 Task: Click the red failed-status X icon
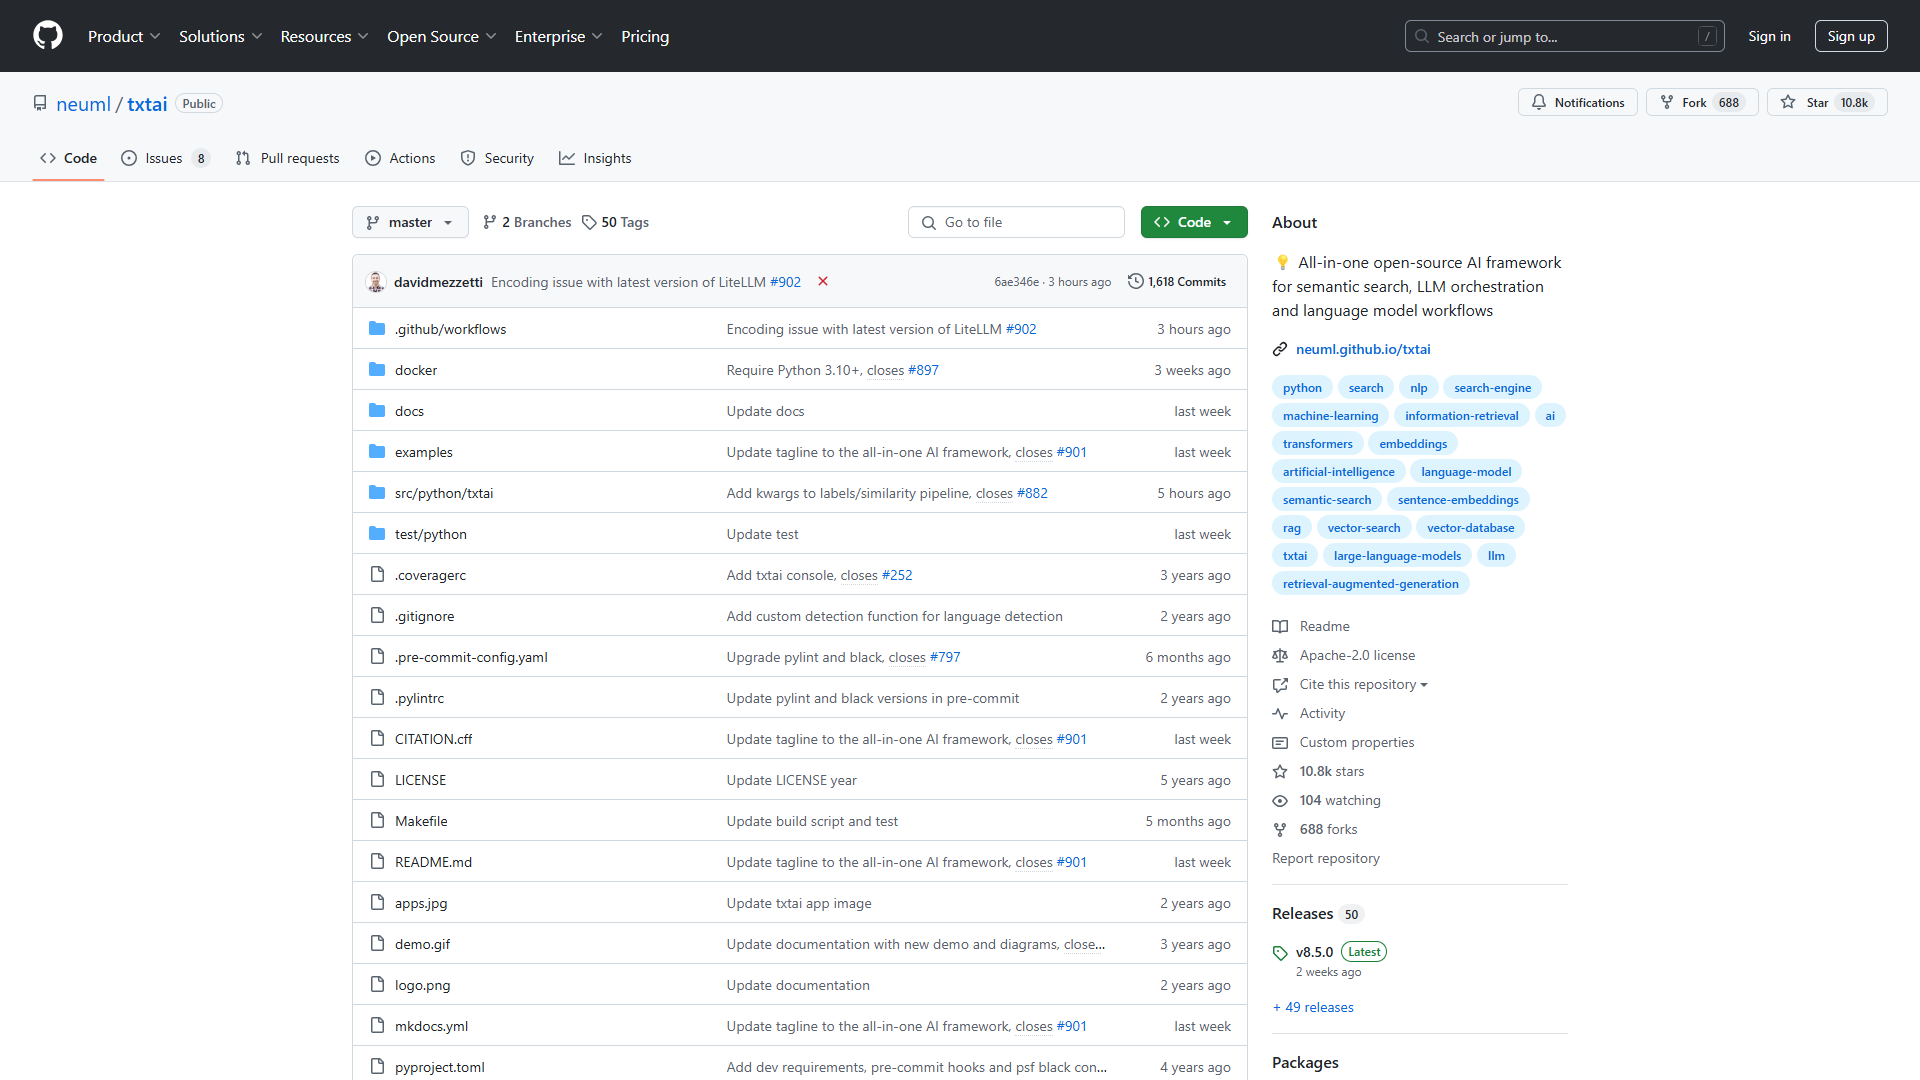click(823, 281)
